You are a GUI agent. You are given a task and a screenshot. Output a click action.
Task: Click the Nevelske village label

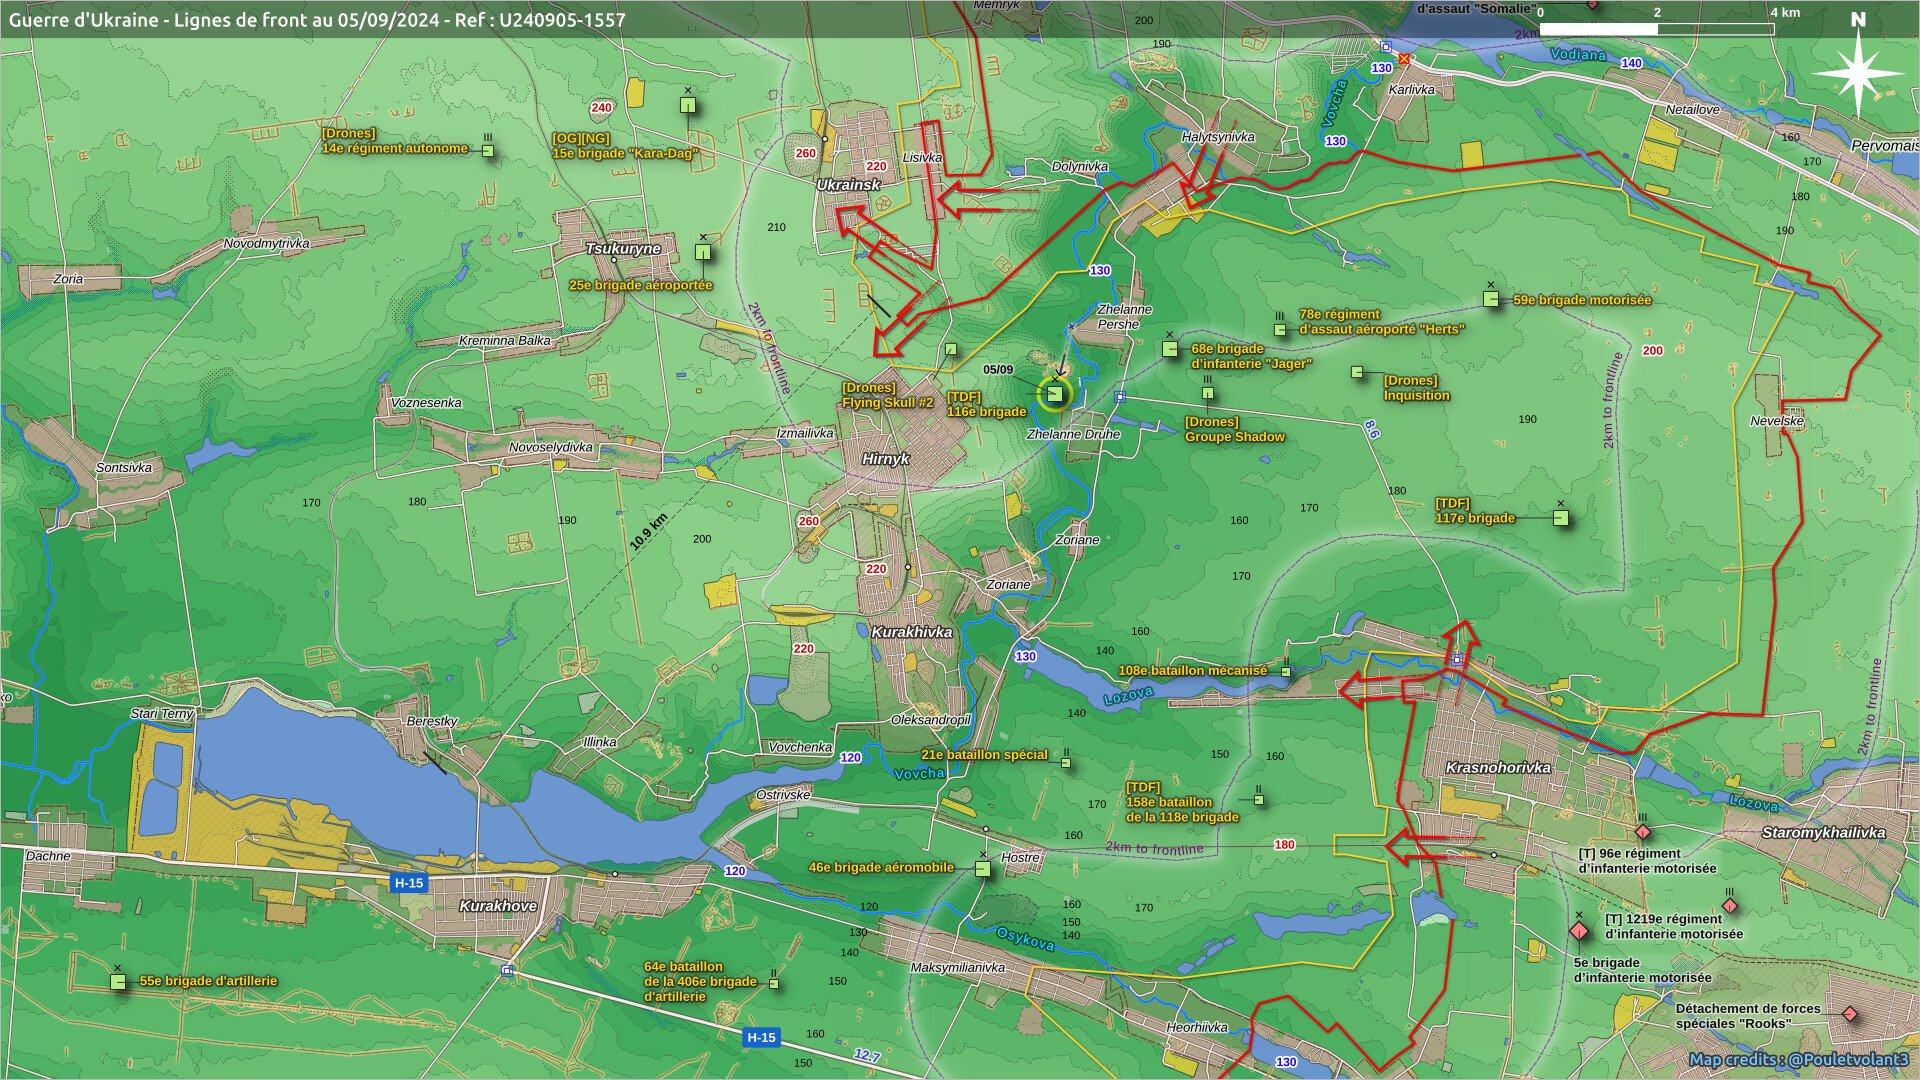pos(1777,421)
